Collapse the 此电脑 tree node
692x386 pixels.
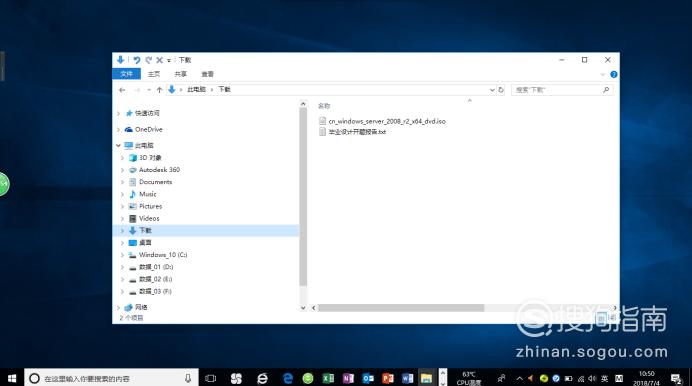click(118, 145)
